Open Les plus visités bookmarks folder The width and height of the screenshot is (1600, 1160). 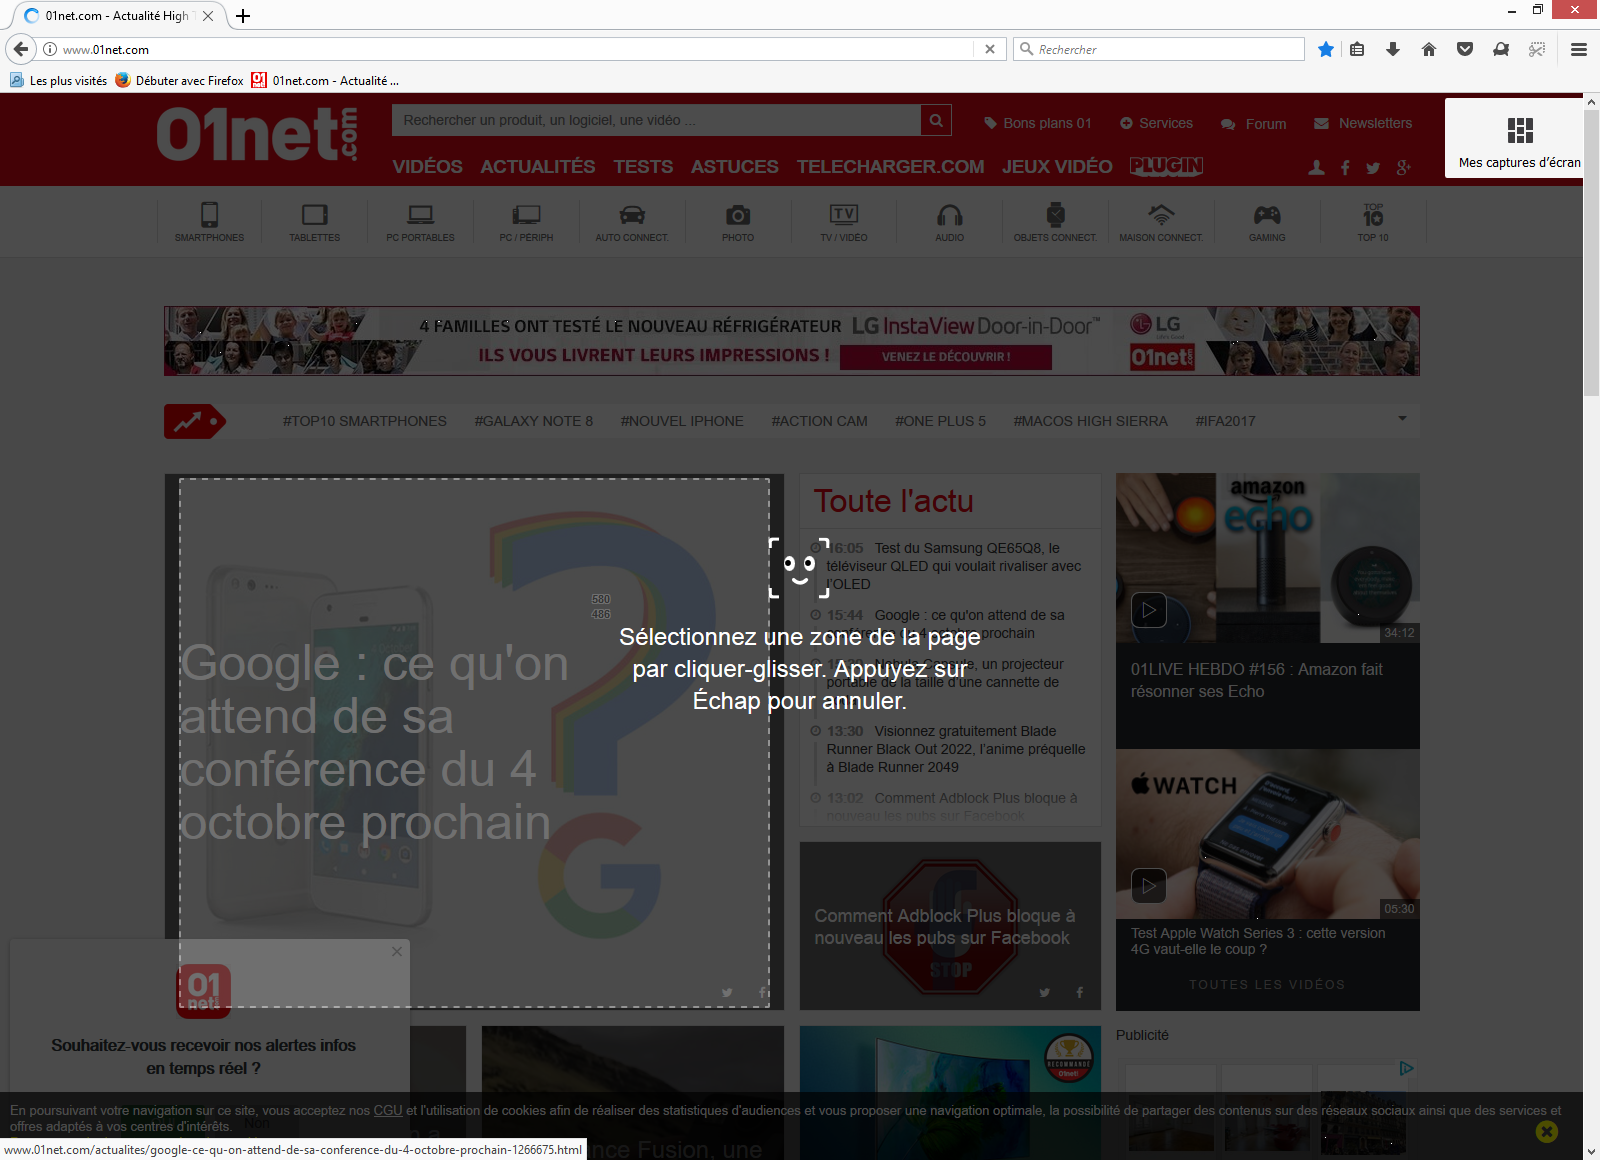59,81
